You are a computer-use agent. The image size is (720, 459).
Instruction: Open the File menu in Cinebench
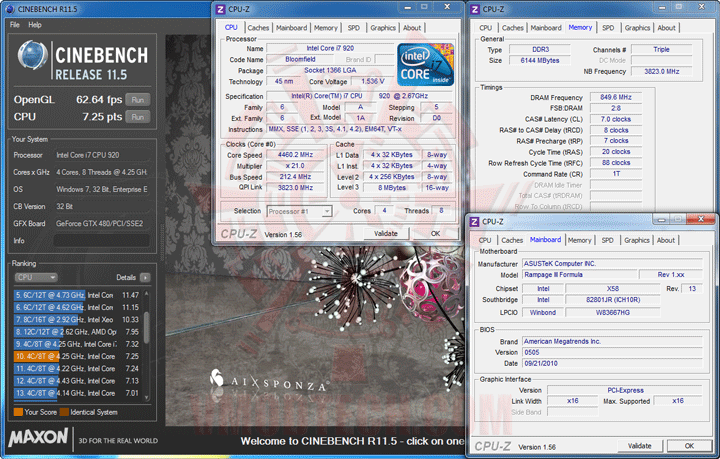[15, 25]
